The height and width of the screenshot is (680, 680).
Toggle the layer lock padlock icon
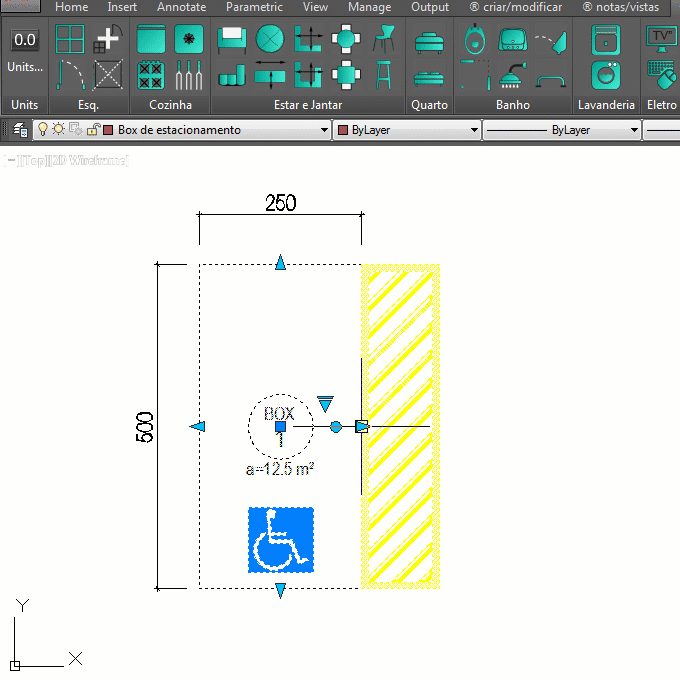(92, 130)
